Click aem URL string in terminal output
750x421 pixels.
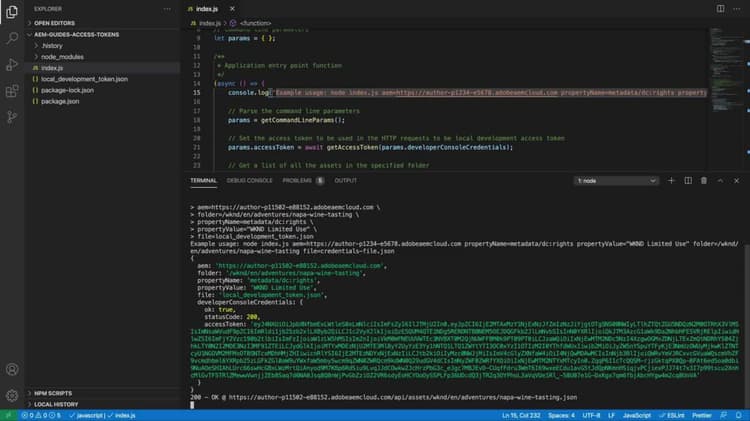(299, 266)
